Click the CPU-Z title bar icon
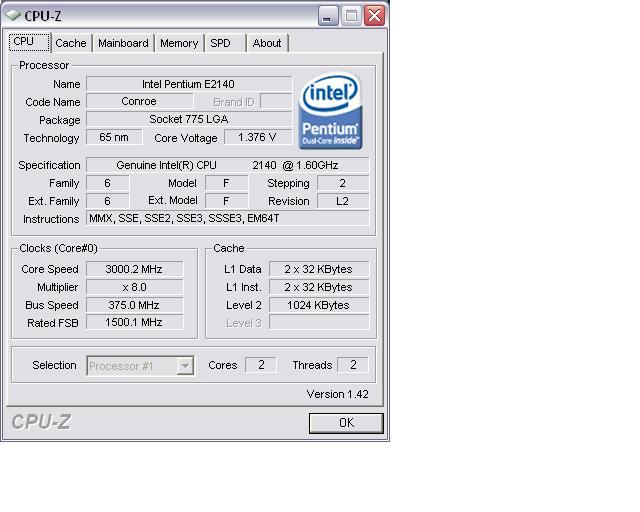 click(x=13, y=16)
